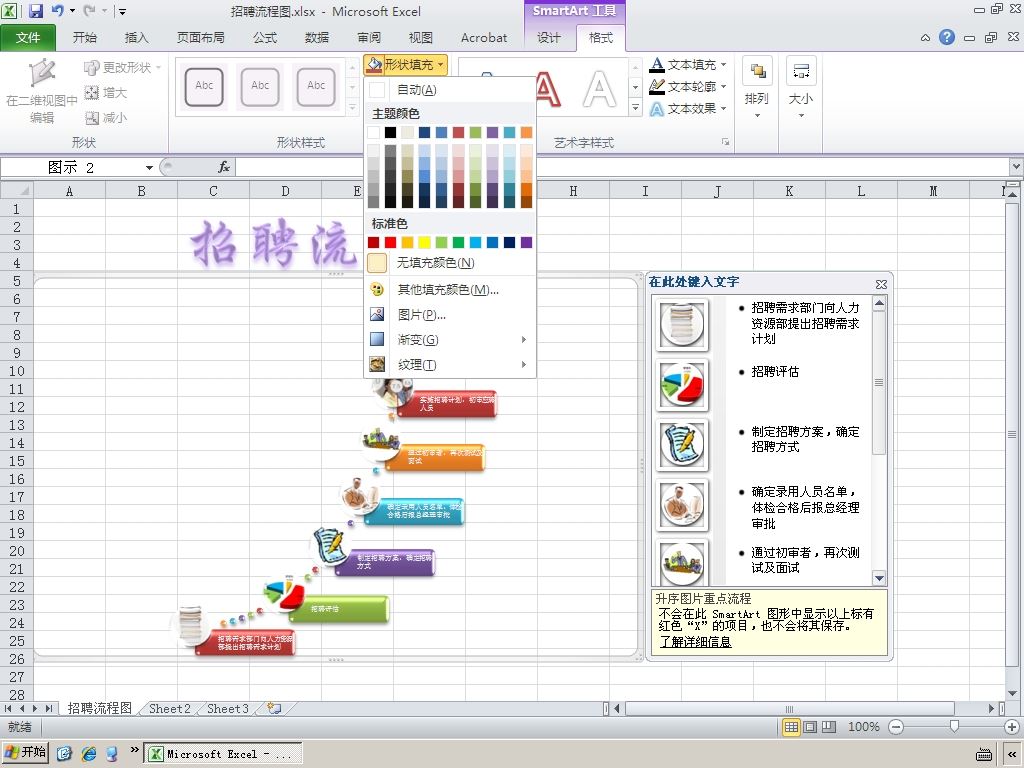The image size is (1024, 768).
Task: Click the 了解详细信息 link
Action: (x=695, y=642)
